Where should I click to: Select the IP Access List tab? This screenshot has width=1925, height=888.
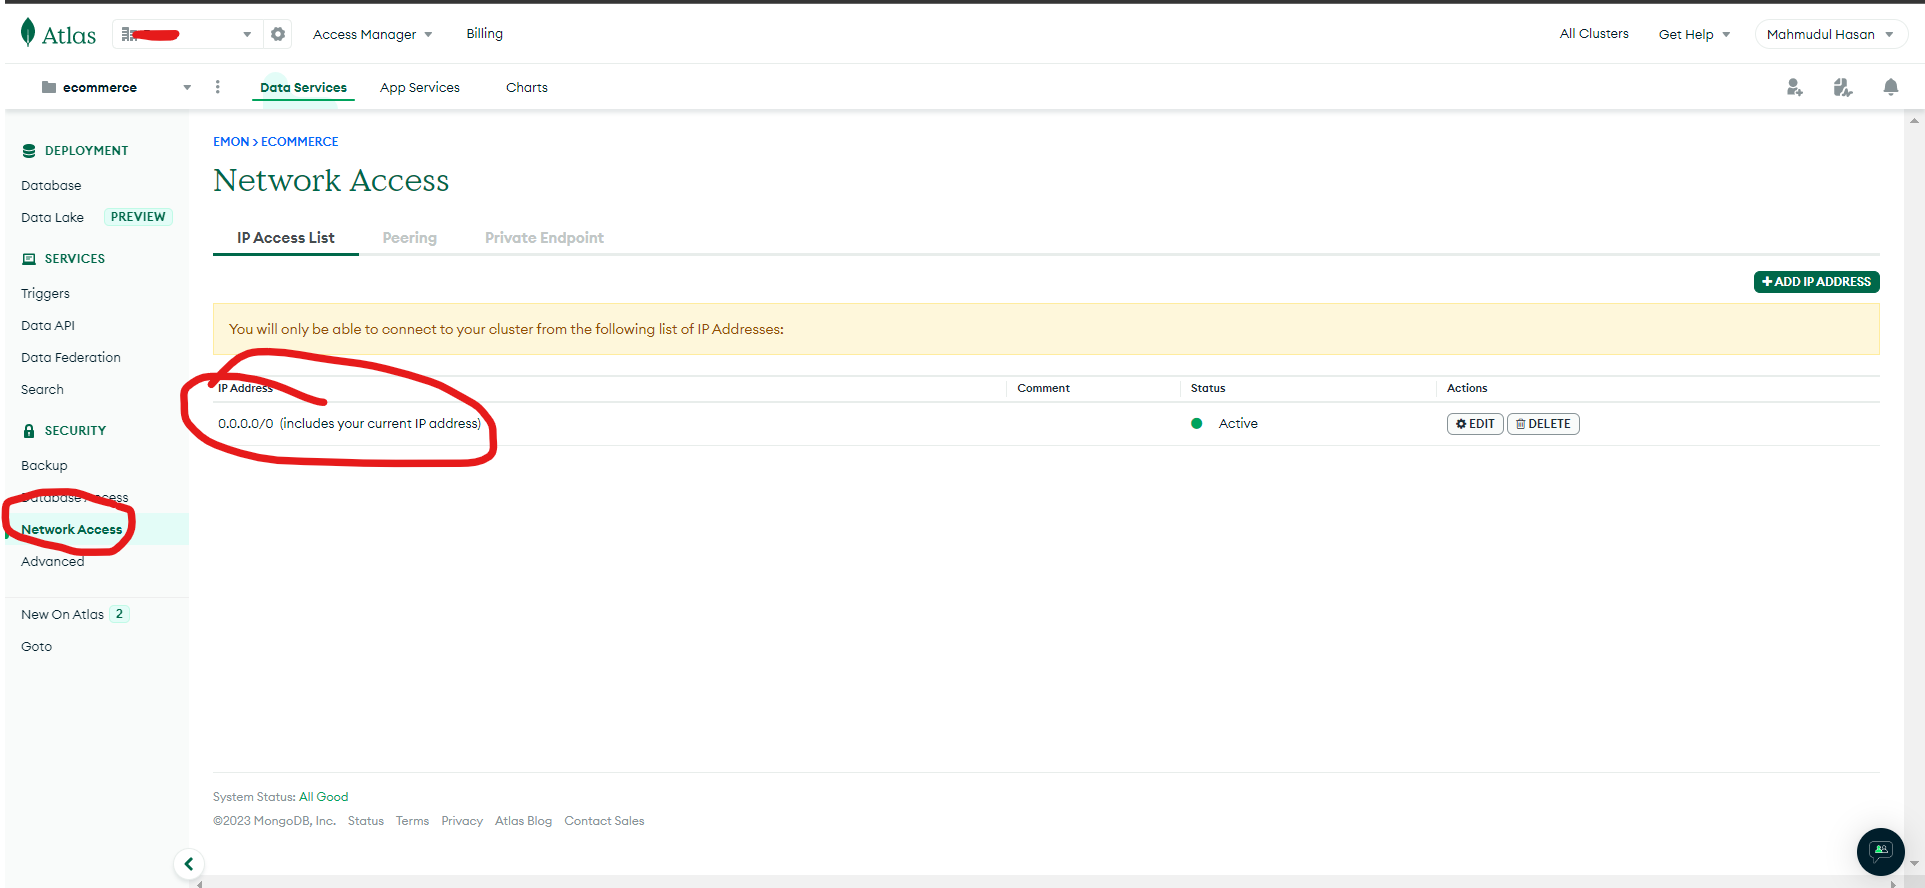(x=286, y=238)
